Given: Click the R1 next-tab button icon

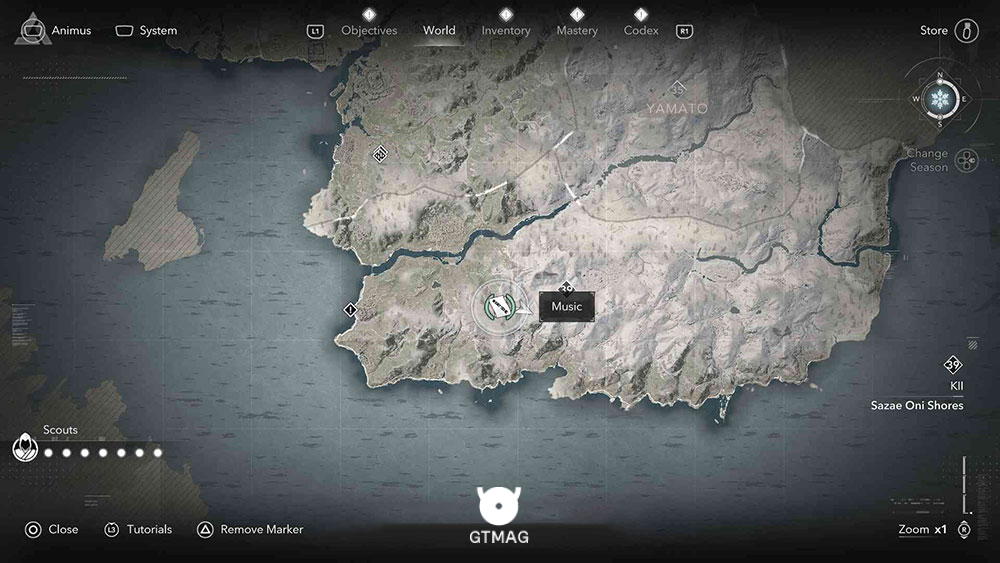Looking at the screenshot, I should pyautogui.click(x=684, y=31).
